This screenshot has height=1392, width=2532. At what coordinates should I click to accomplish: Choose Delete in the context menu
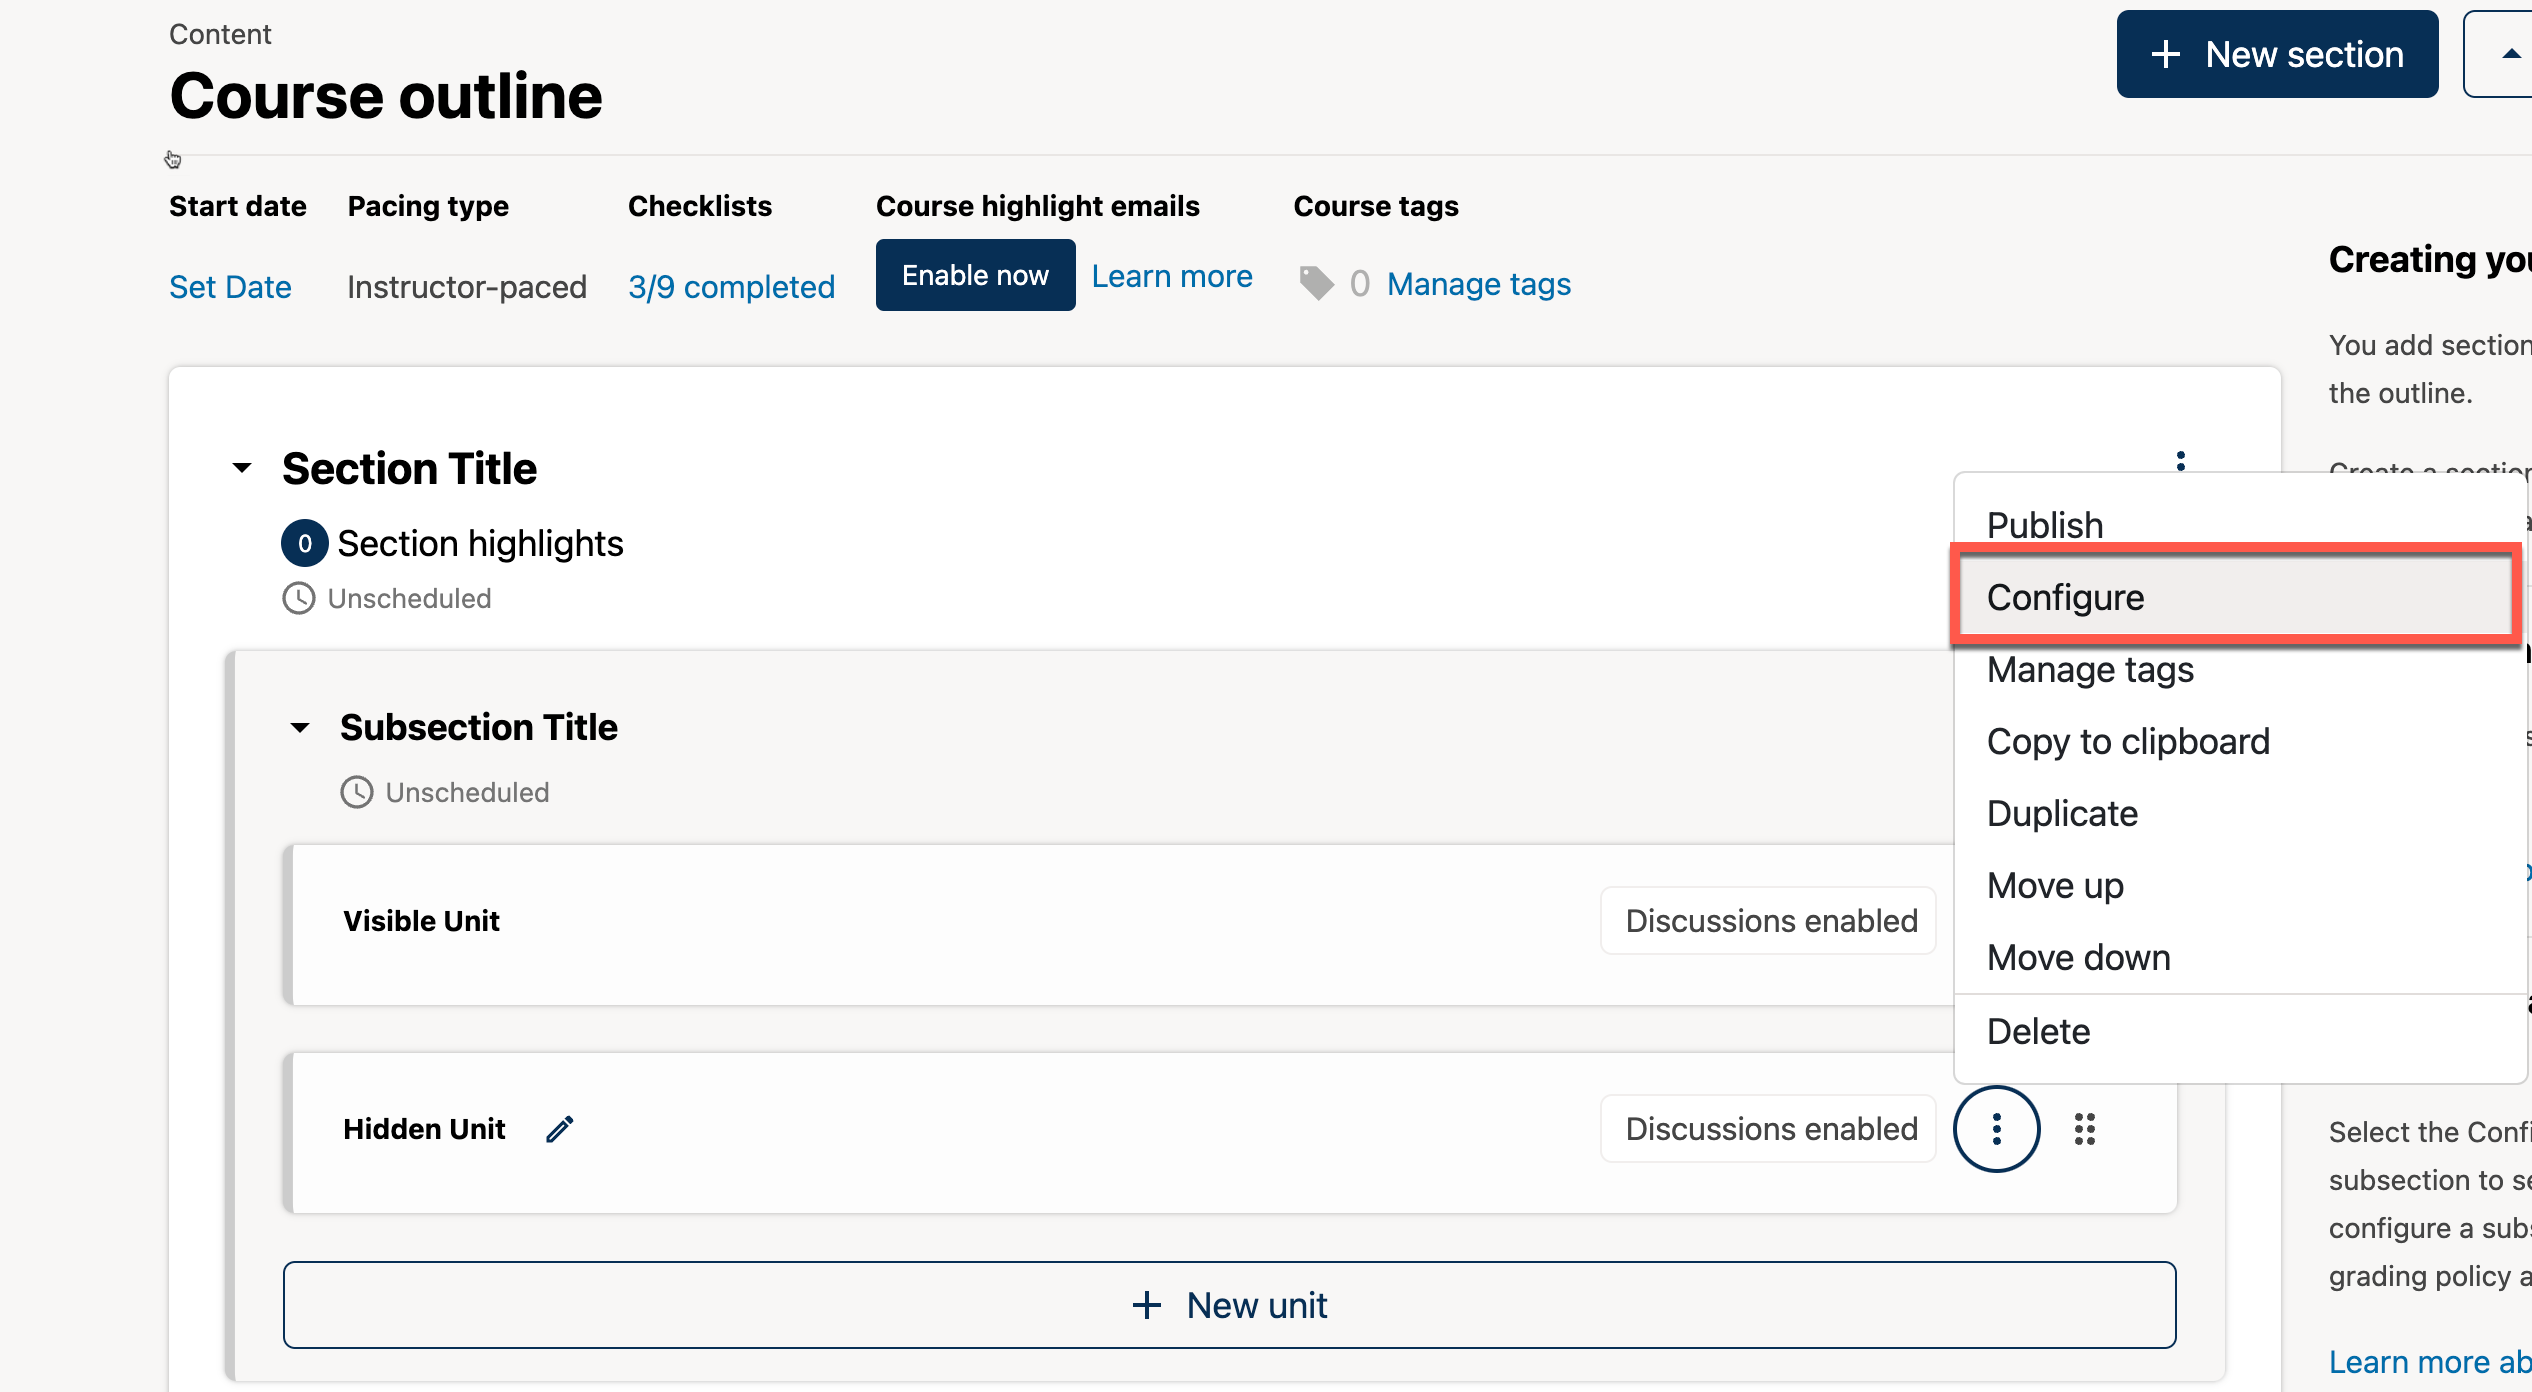click(2038, 1031)
